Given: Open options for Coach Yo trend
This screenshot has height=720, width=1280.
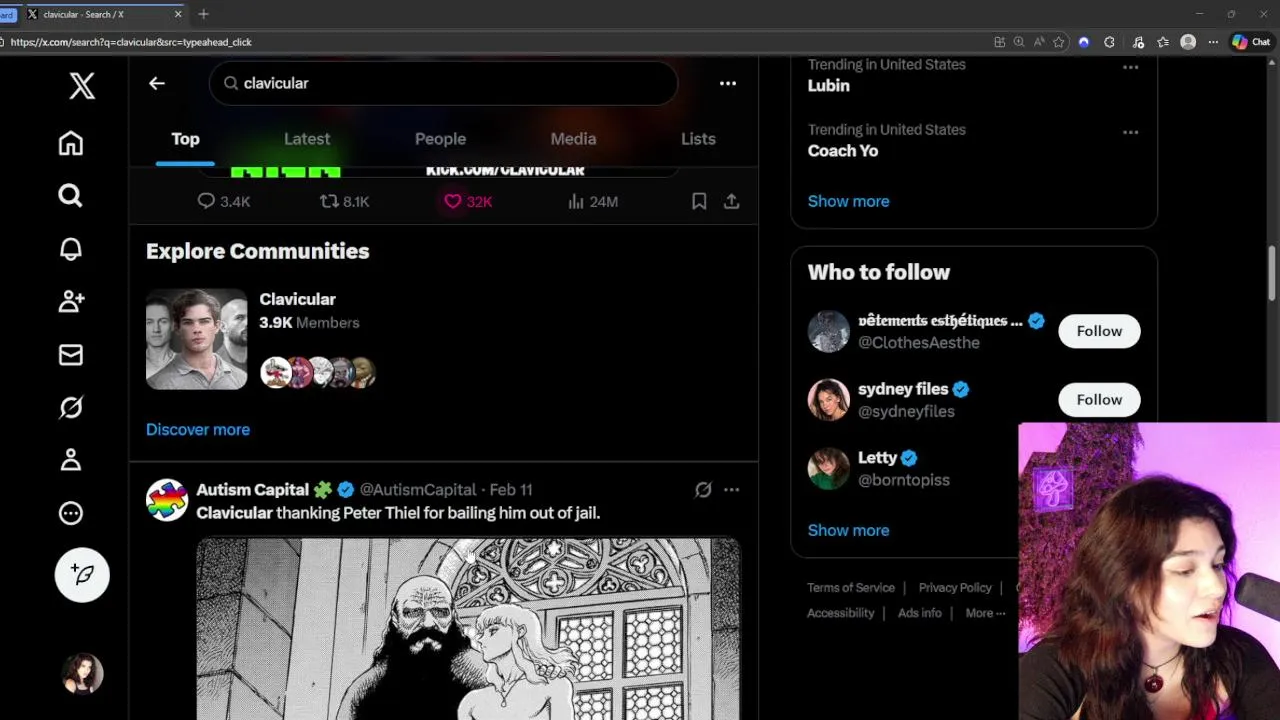Looking at the screenshot, I should pos(1131,132).
